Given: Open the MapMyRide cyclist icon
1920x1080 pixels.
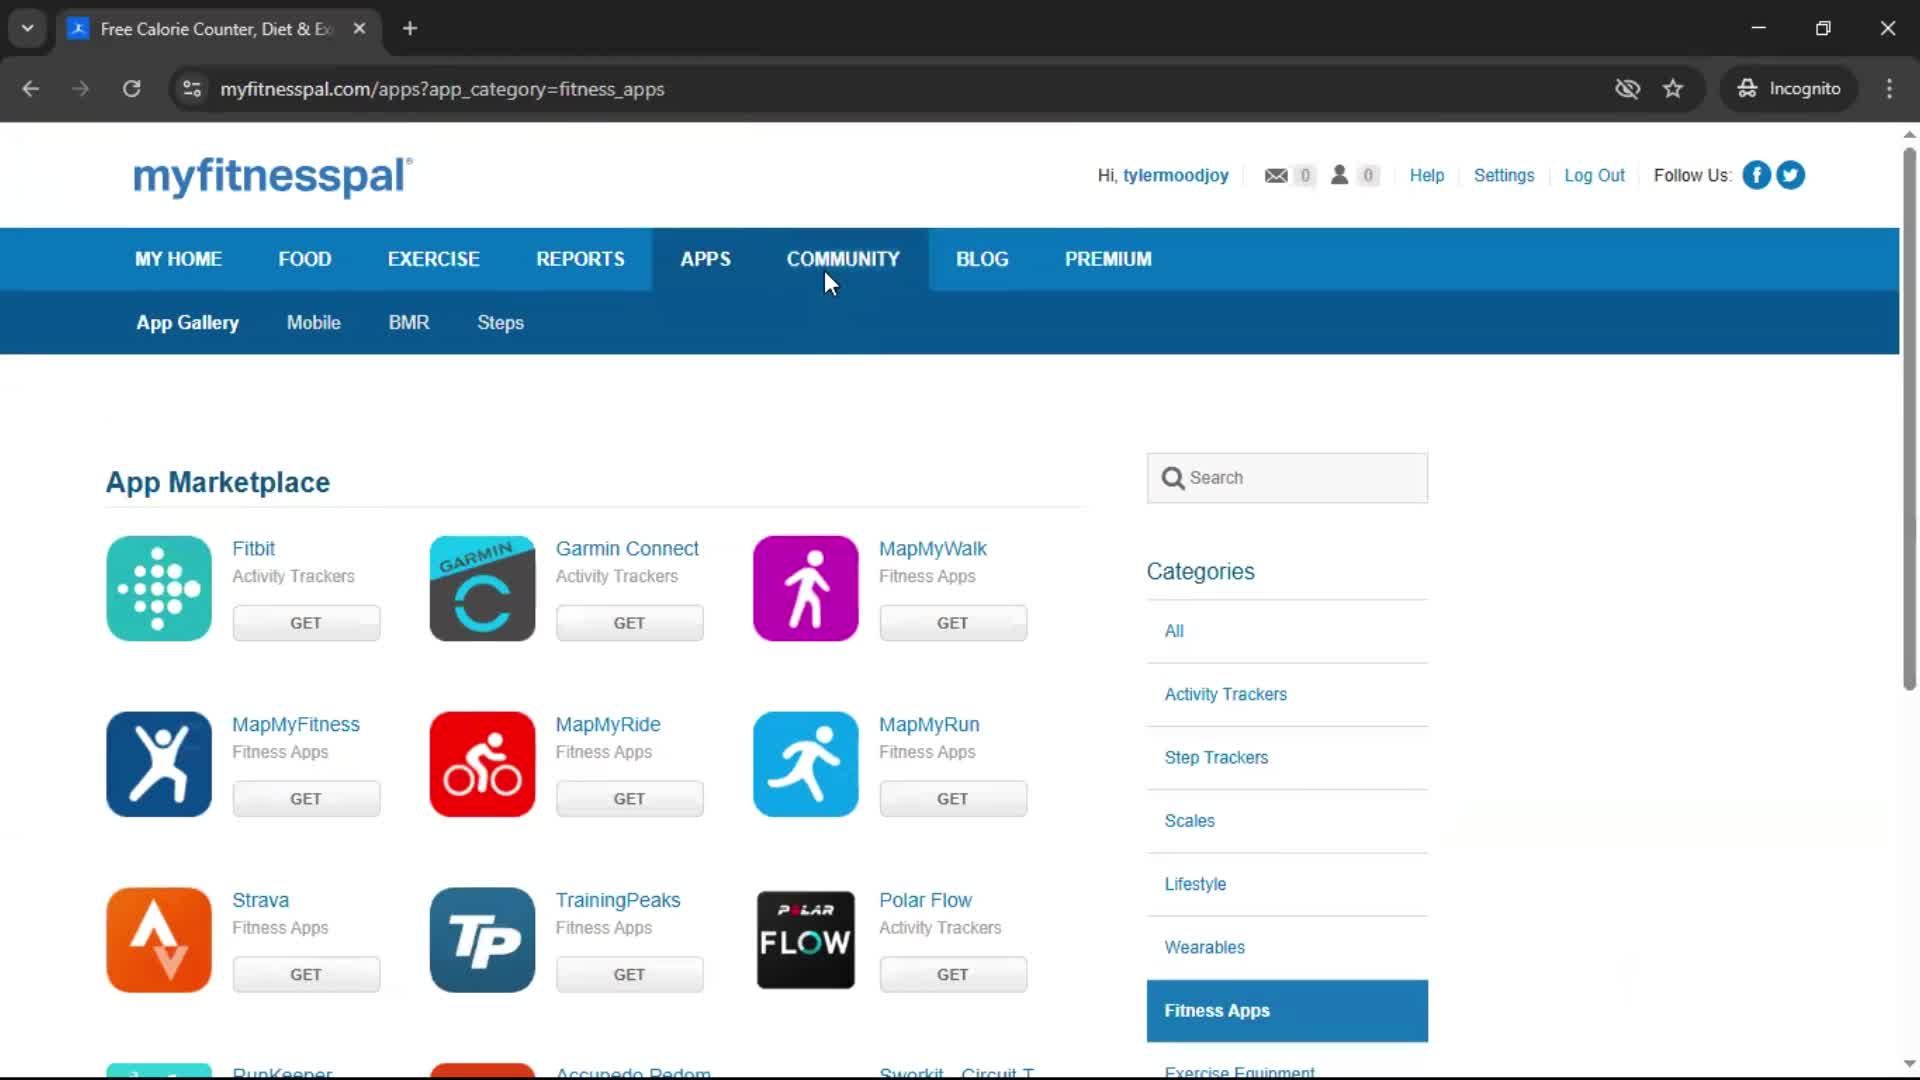Looking at the screenshot, I should click(x=482, y=764).
